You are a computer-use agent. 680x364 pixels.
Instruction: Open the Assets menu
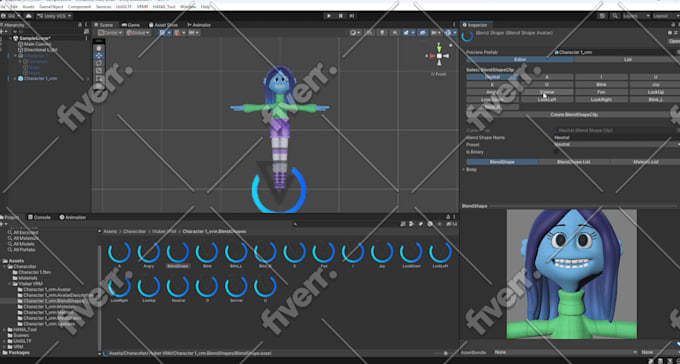tap(29, 7)
